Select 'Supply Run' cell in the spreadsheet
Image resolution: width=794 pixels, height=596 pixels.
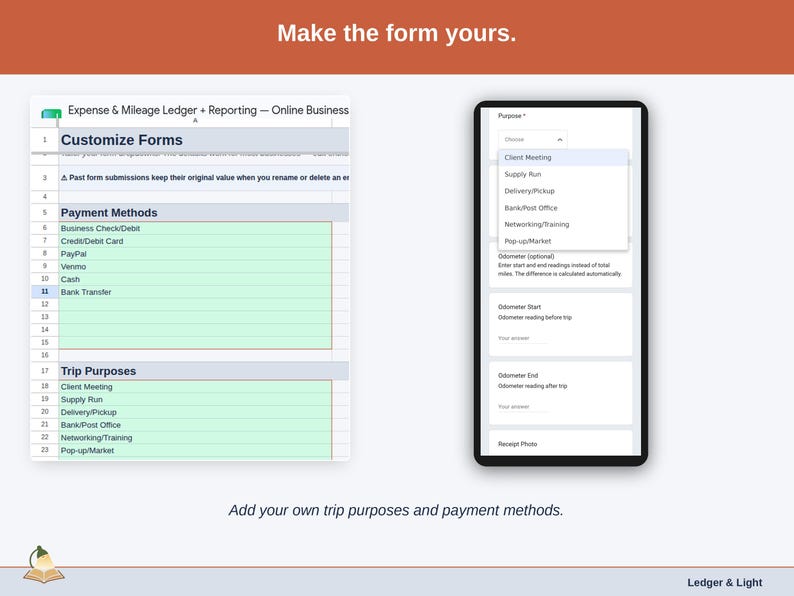[x=195, y=400]
